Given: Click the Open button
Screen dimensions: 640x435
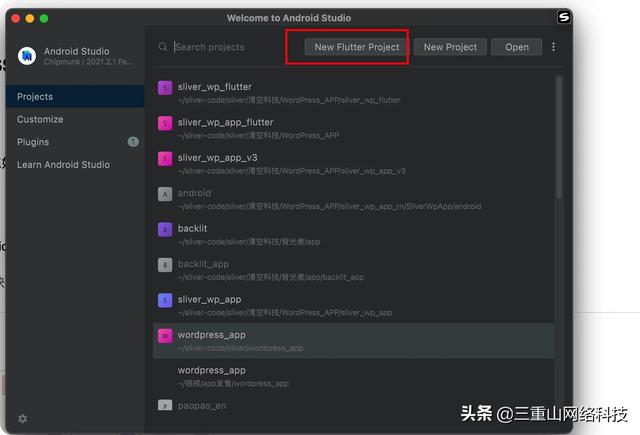Looking at the screenshot, I should pyautogui.click(x=517, y=47).
